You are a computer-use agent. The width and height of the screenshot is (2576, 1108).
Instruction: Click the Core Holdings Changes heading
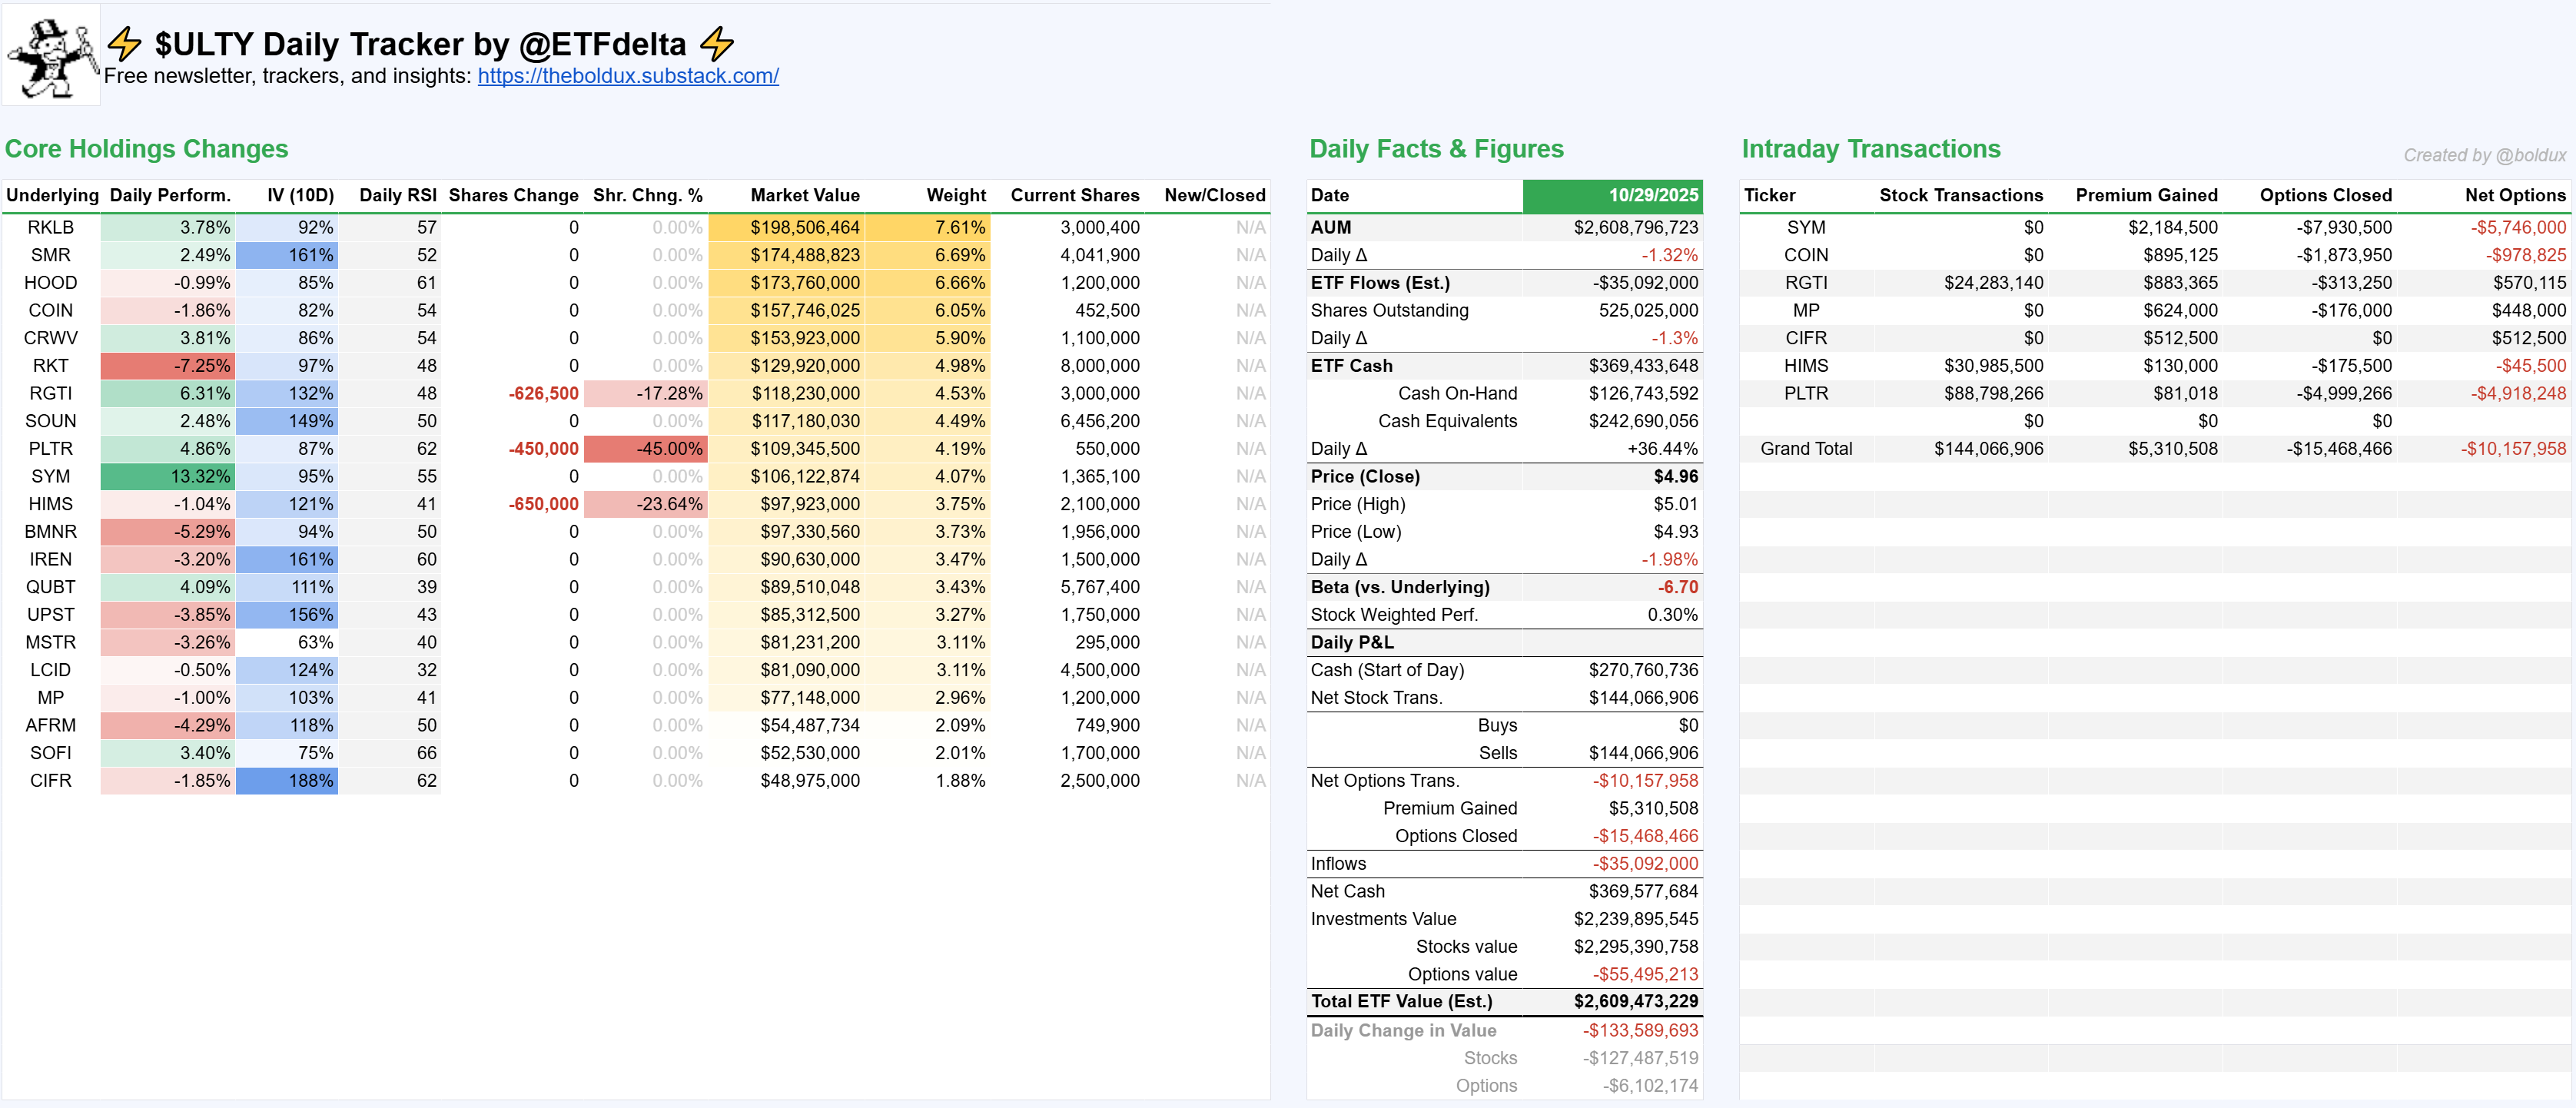click(x=146, y=149)
